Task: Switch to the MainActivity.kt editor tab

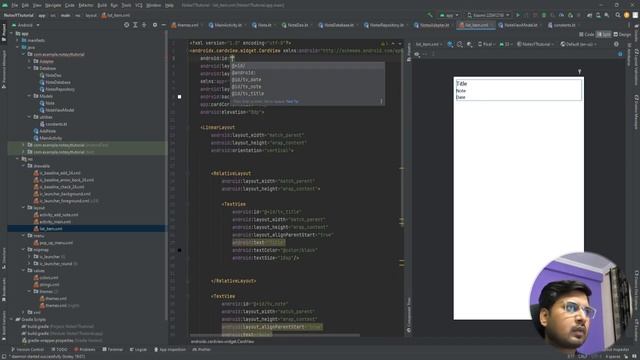Action: [x=226, y=25]
